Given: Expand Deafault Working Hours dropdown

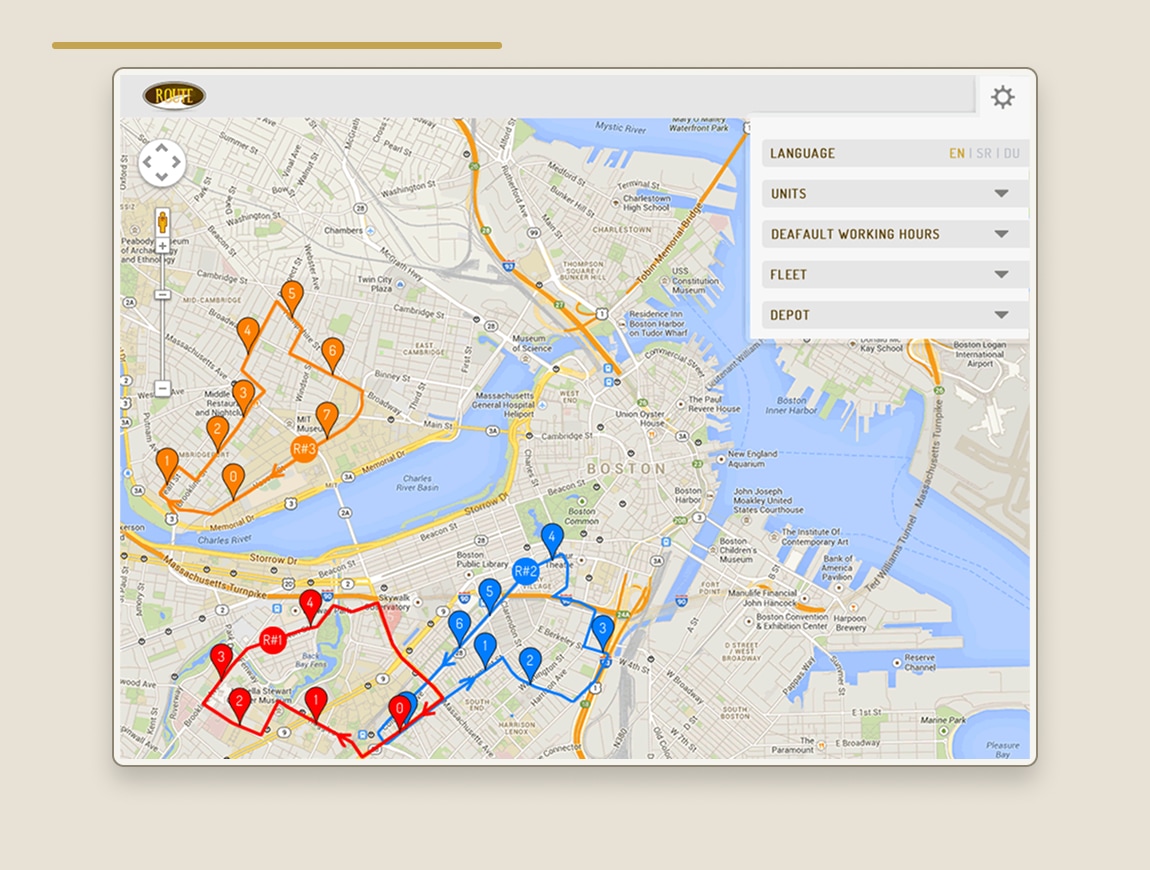Looking at the screenshot, I should coord(895,234).
